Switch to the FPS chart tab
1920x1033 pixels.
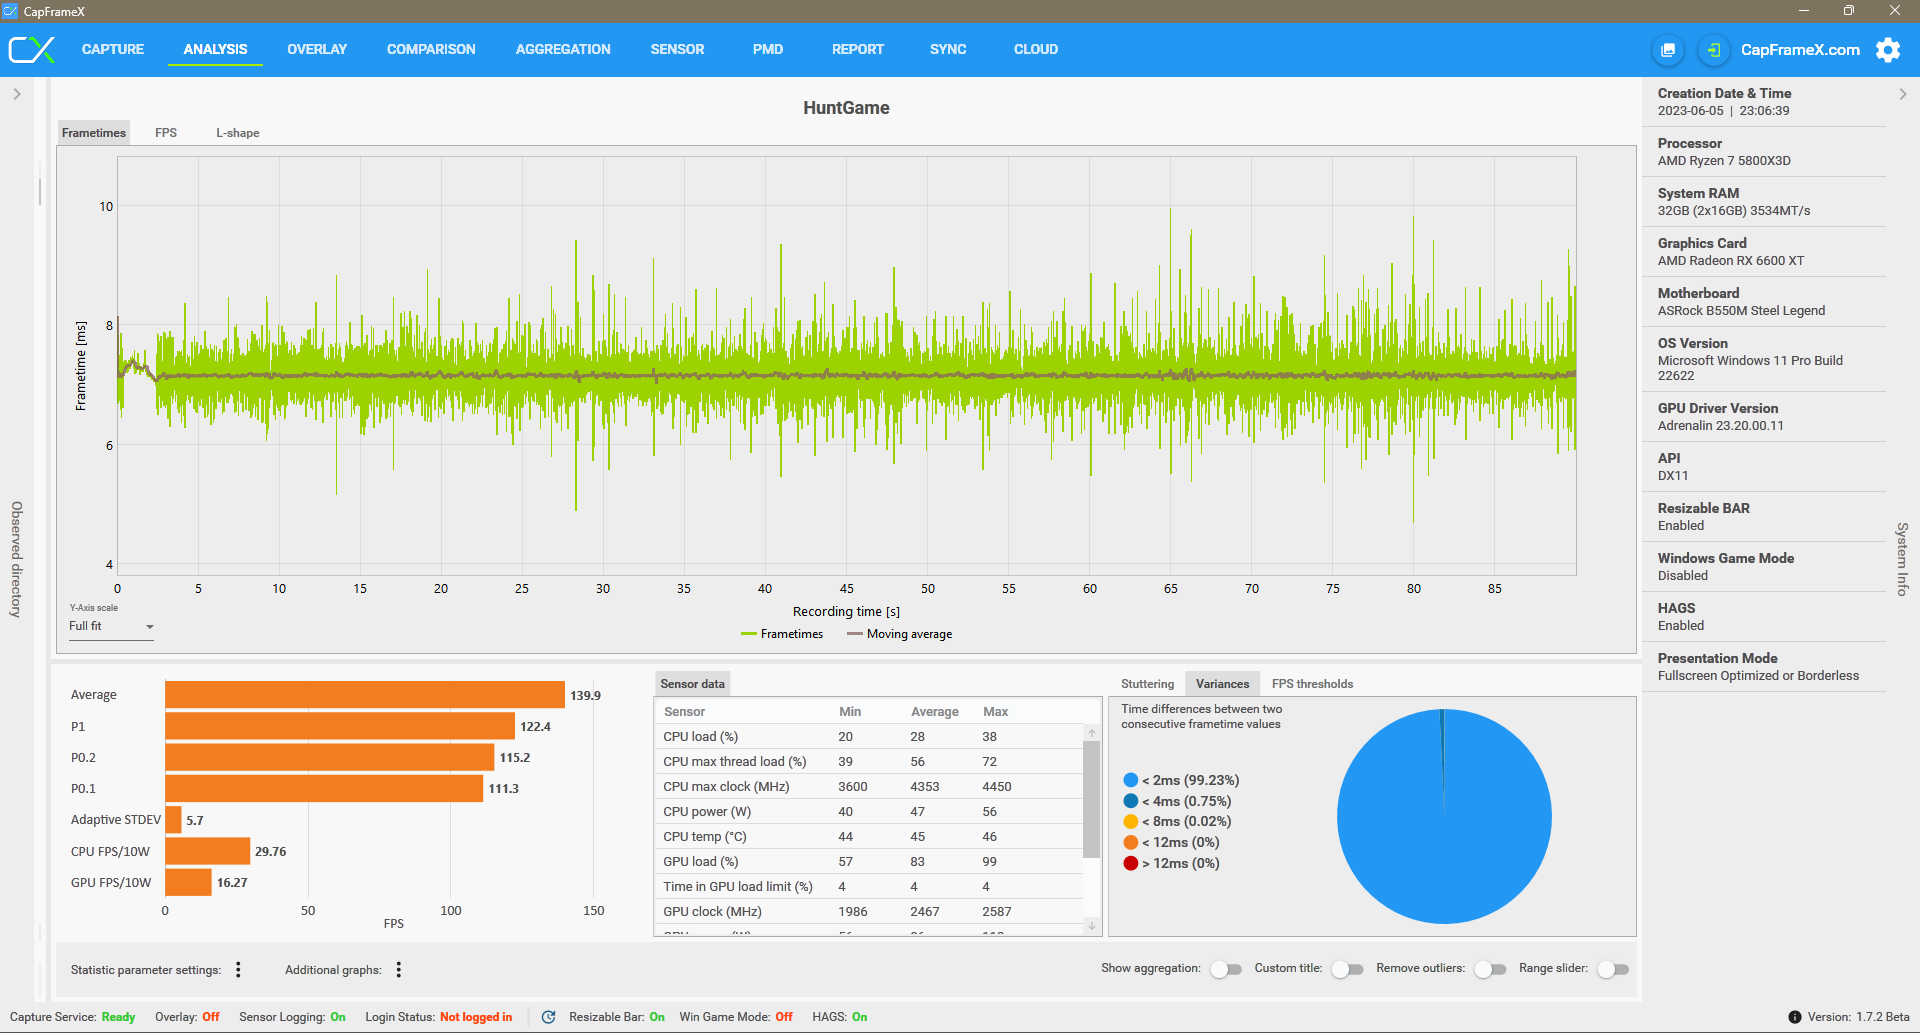point(166,133)
